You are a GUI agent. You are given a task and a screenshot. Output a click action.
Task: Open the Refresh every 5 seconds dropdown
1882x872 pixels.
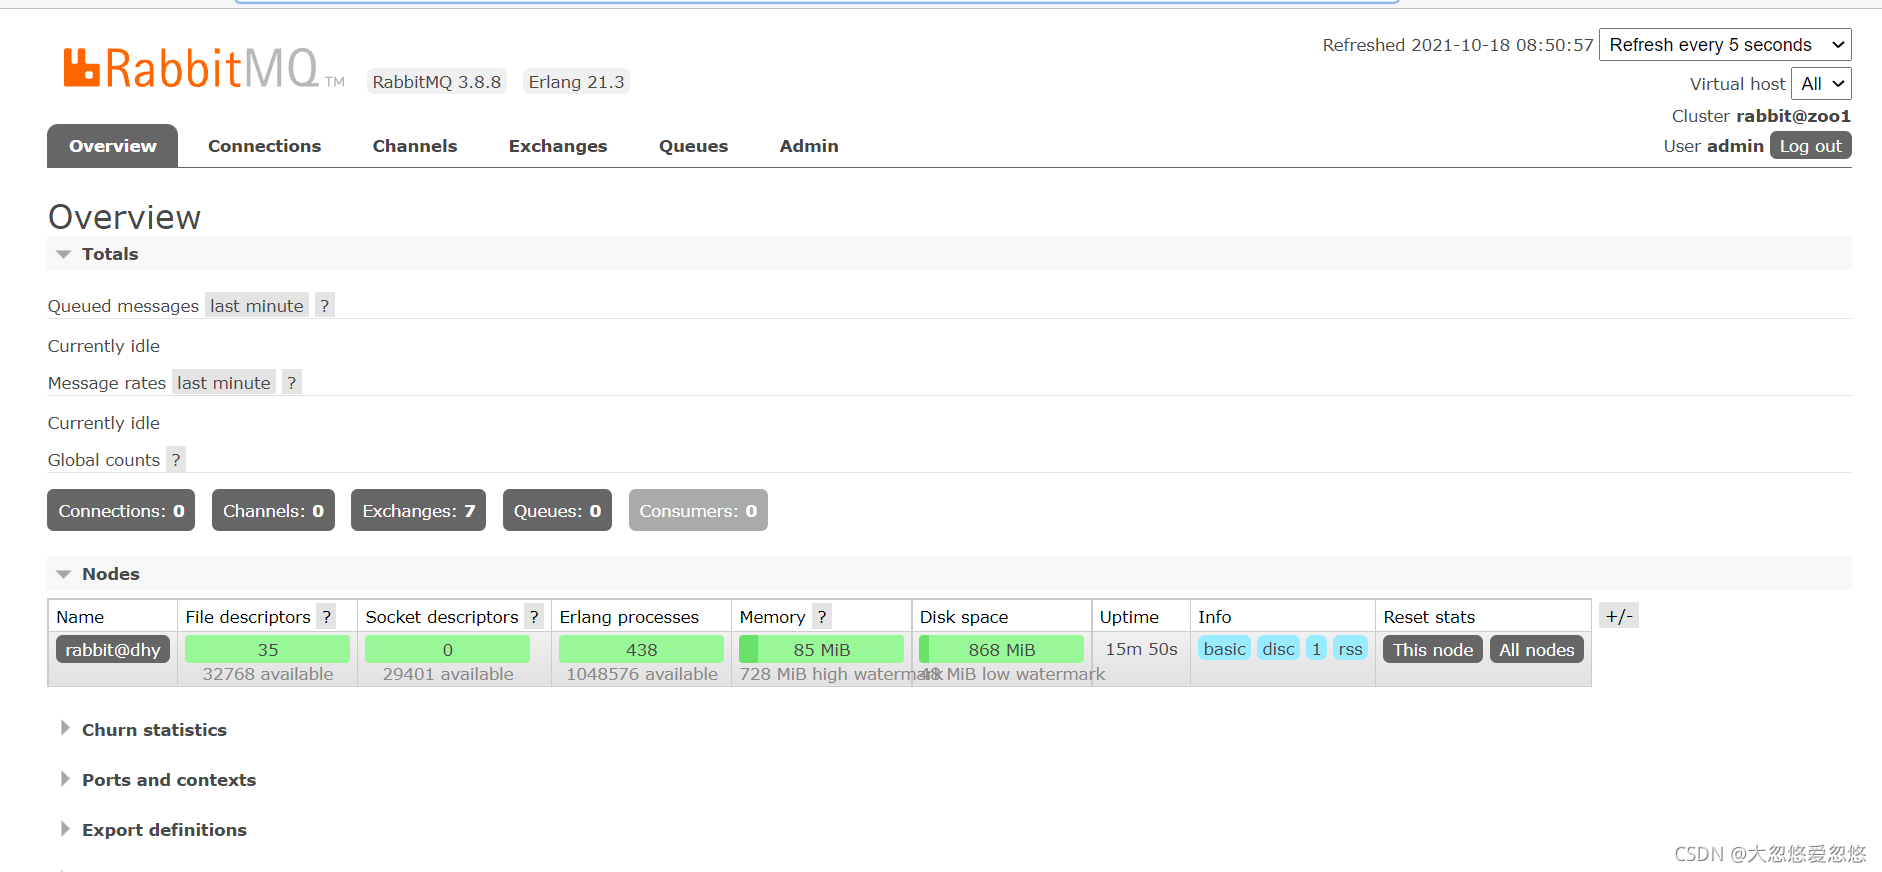click(x=1725, y=45)
